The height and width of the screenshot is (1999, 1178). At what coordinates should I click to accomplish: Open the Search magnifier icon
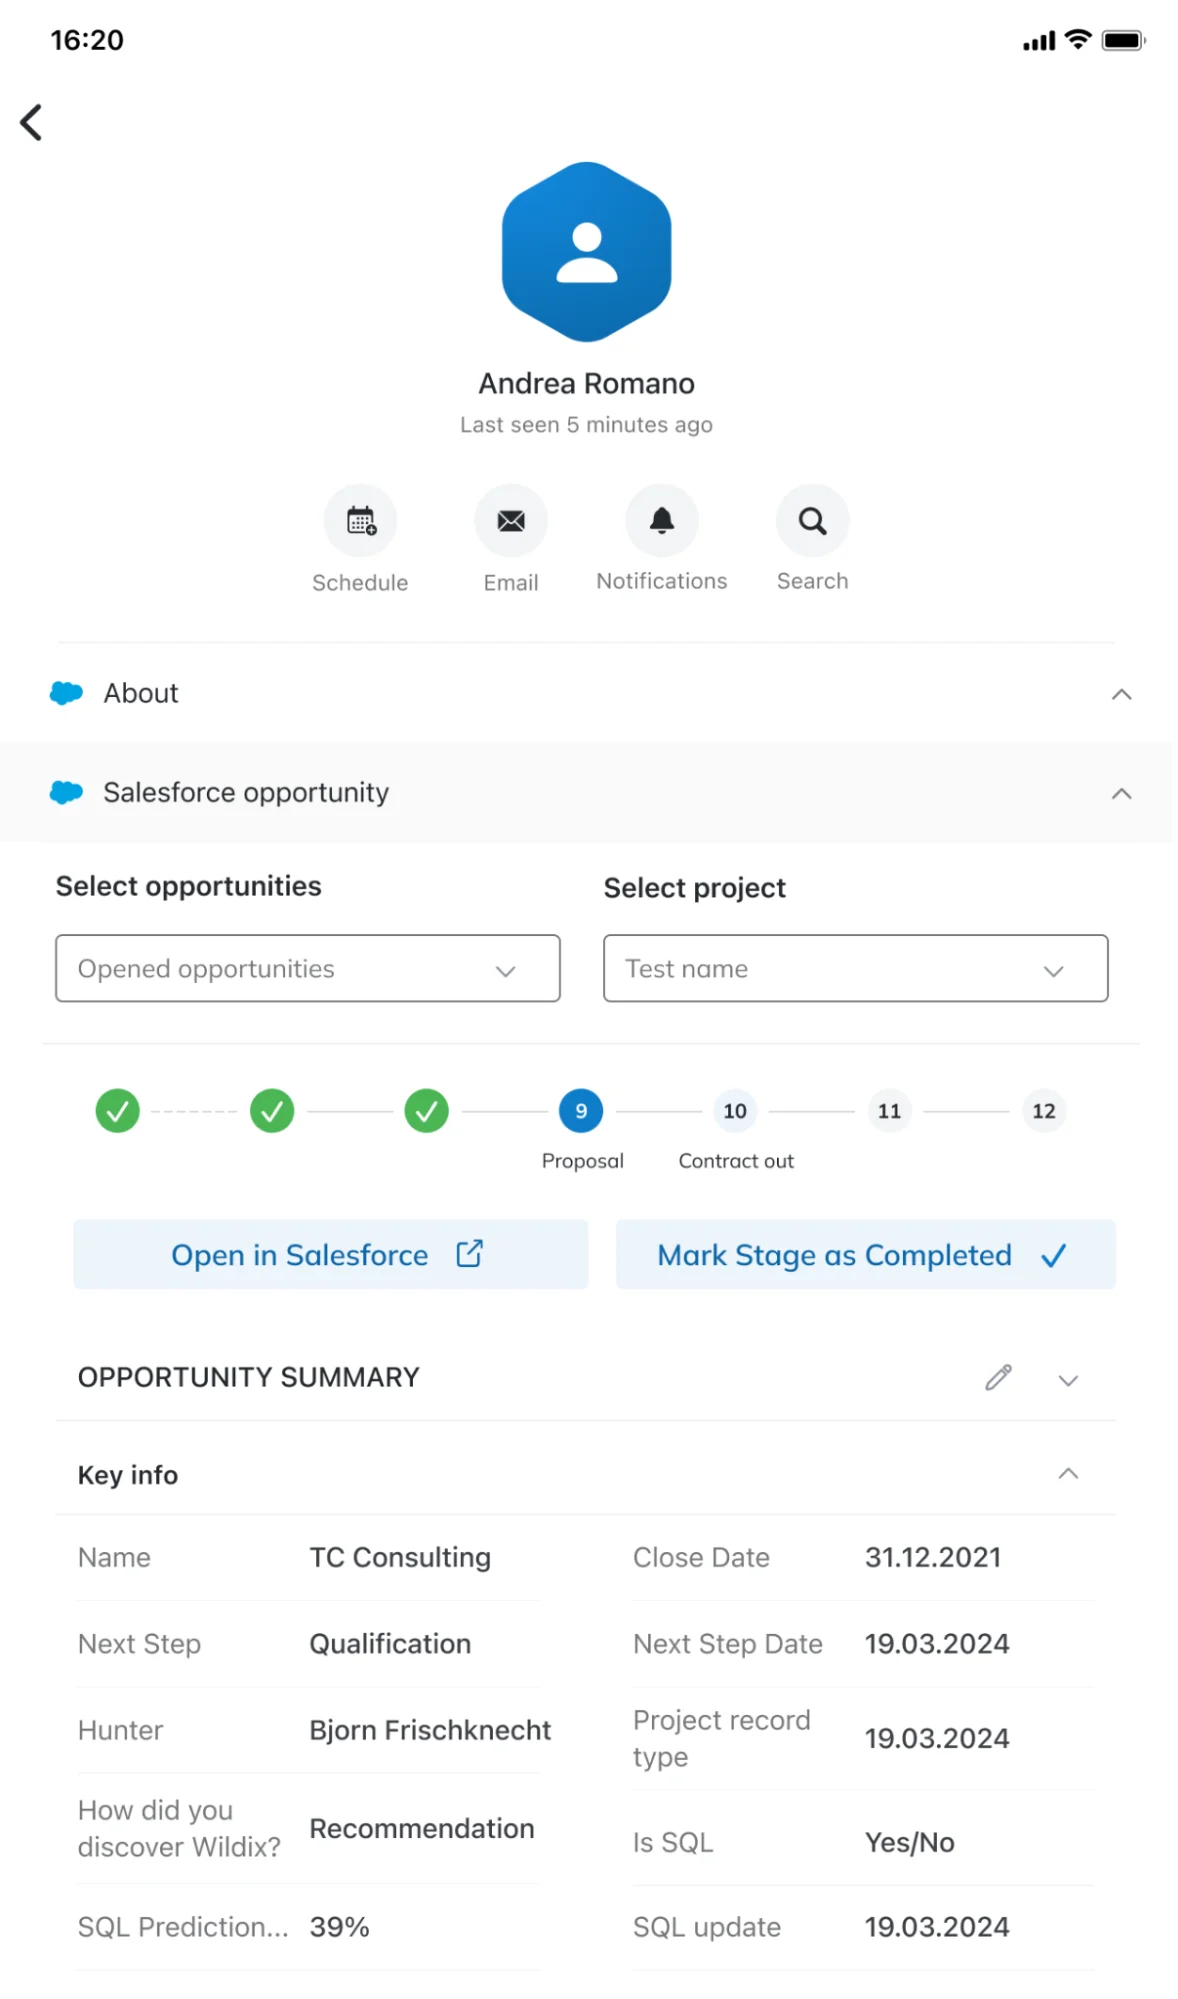pos(812,521)
